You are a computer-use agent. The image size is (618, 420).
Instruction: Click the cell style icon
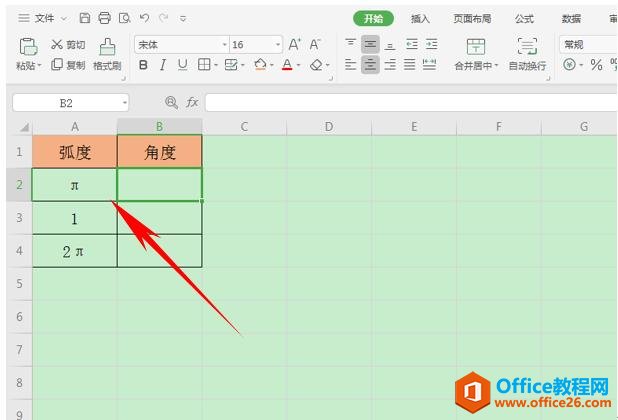[231, 65]
